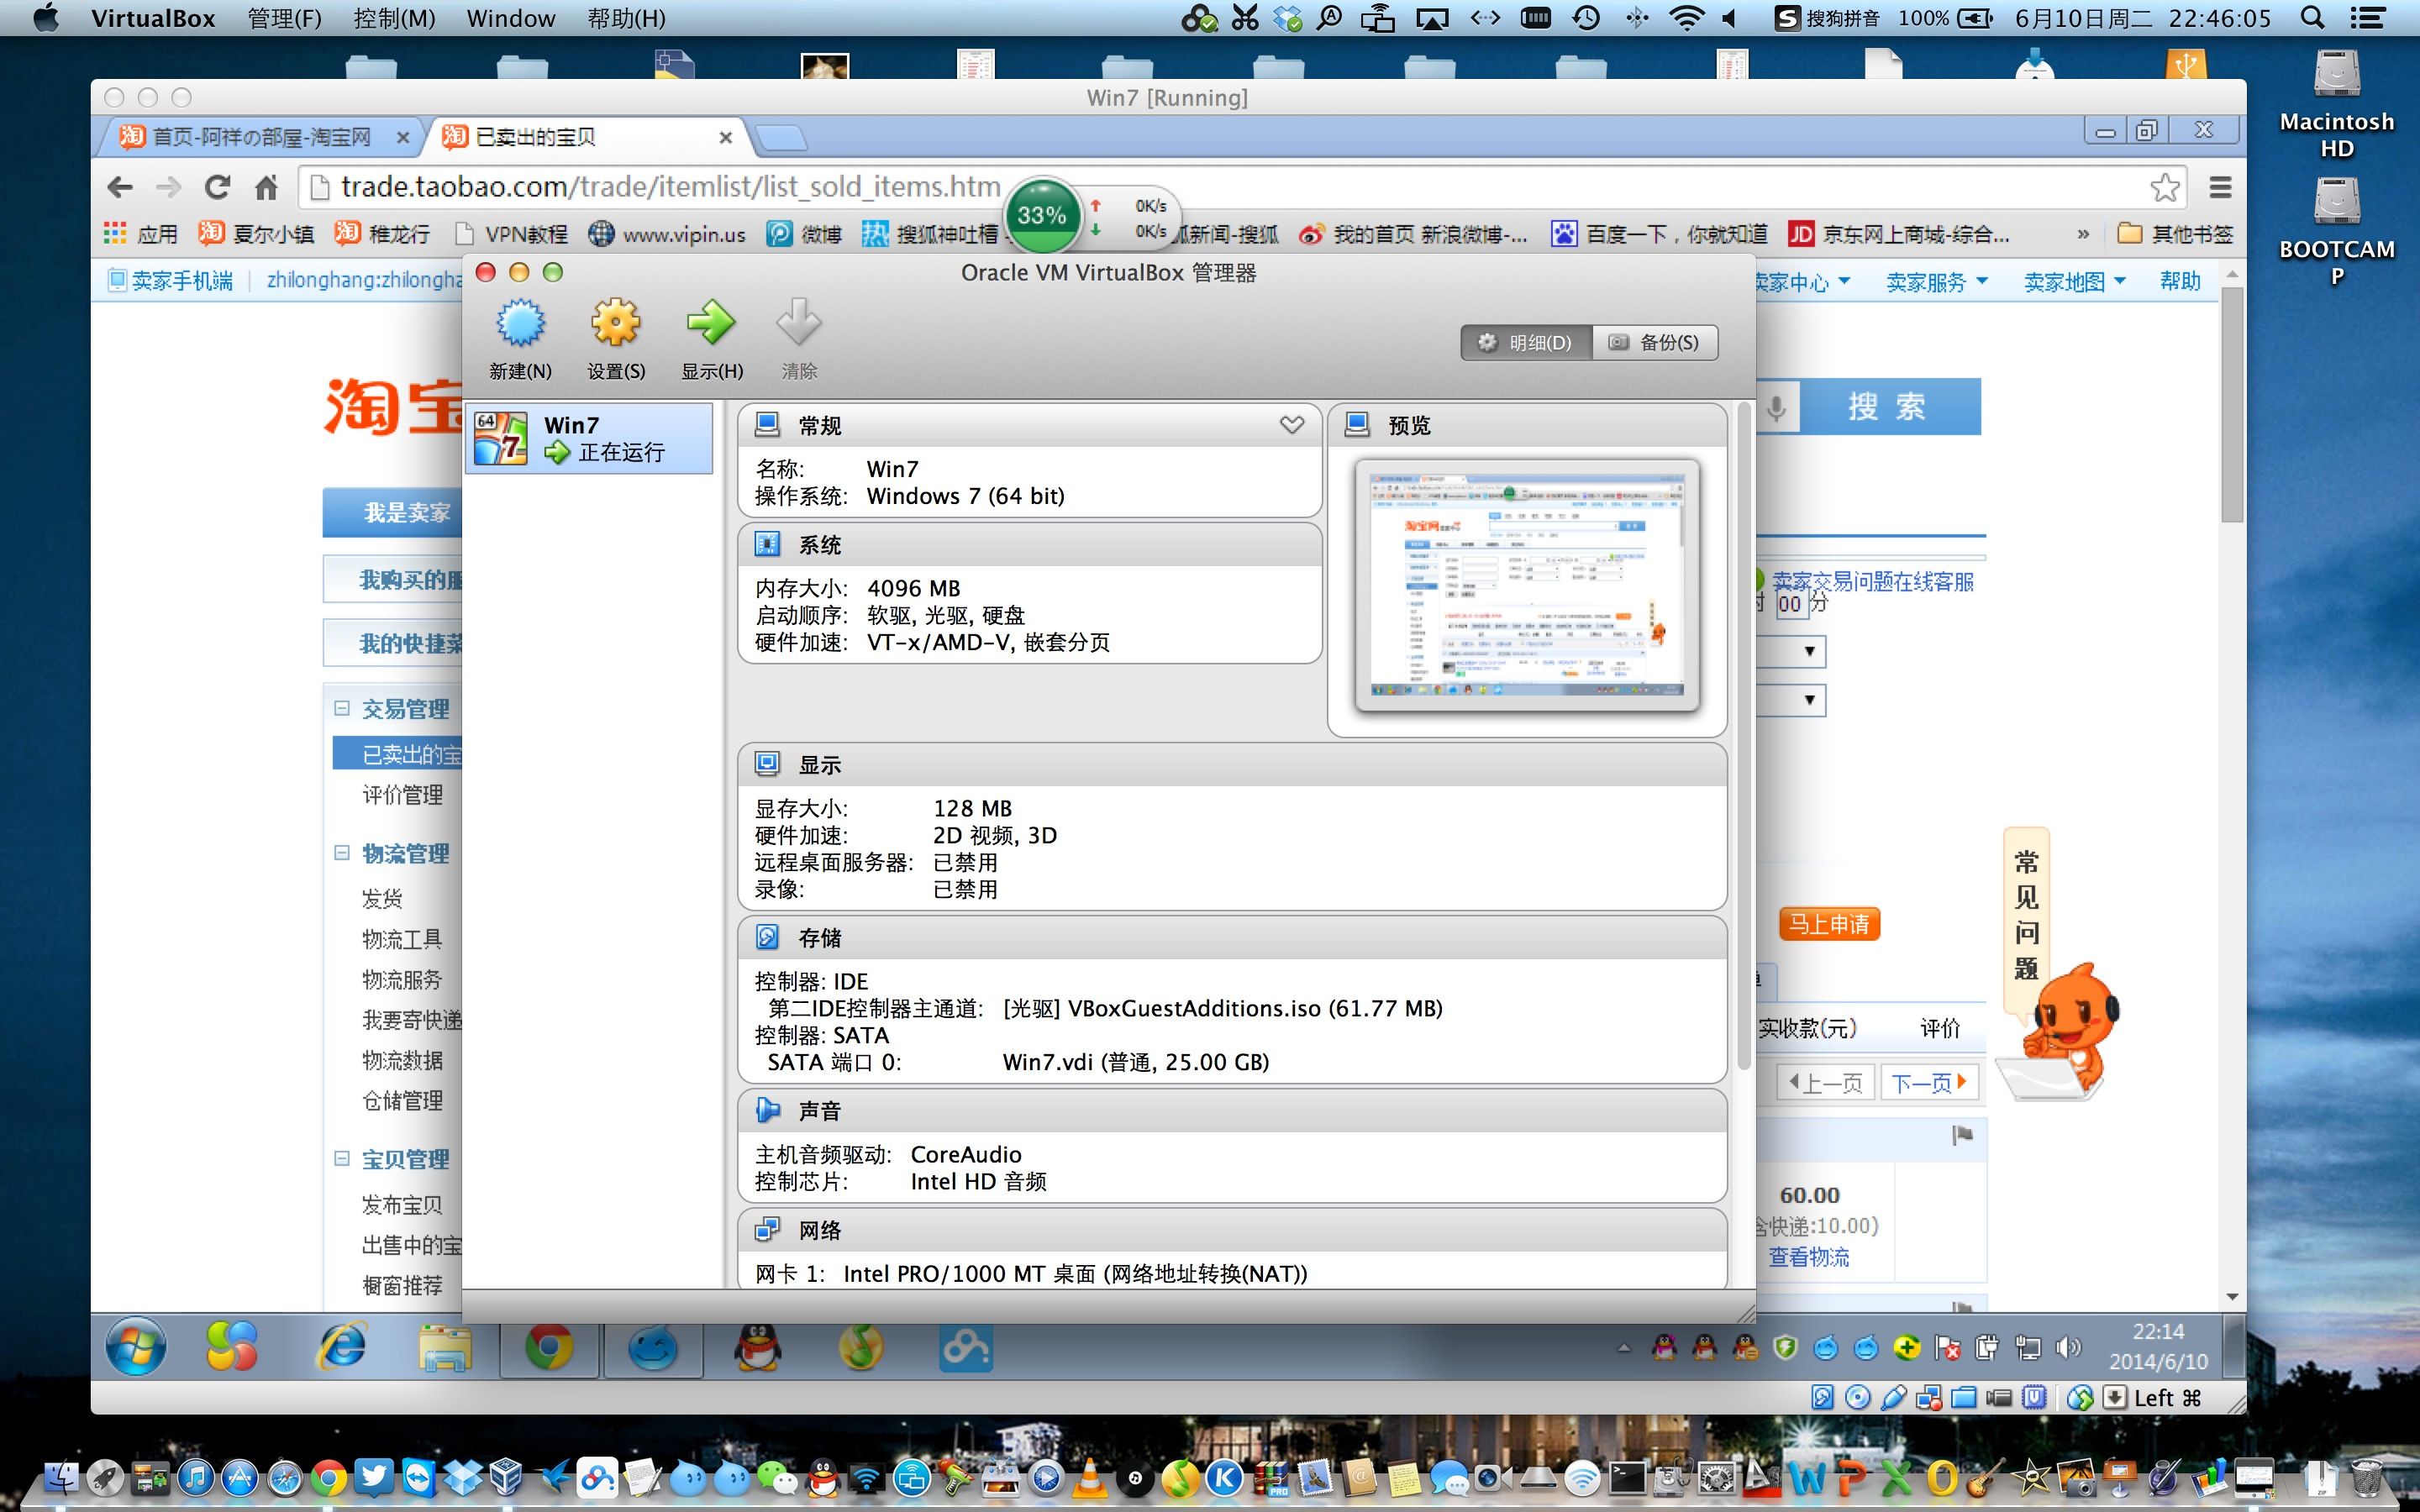Click the Taobao page vertical scrollbar

[x=2232, y=404]
